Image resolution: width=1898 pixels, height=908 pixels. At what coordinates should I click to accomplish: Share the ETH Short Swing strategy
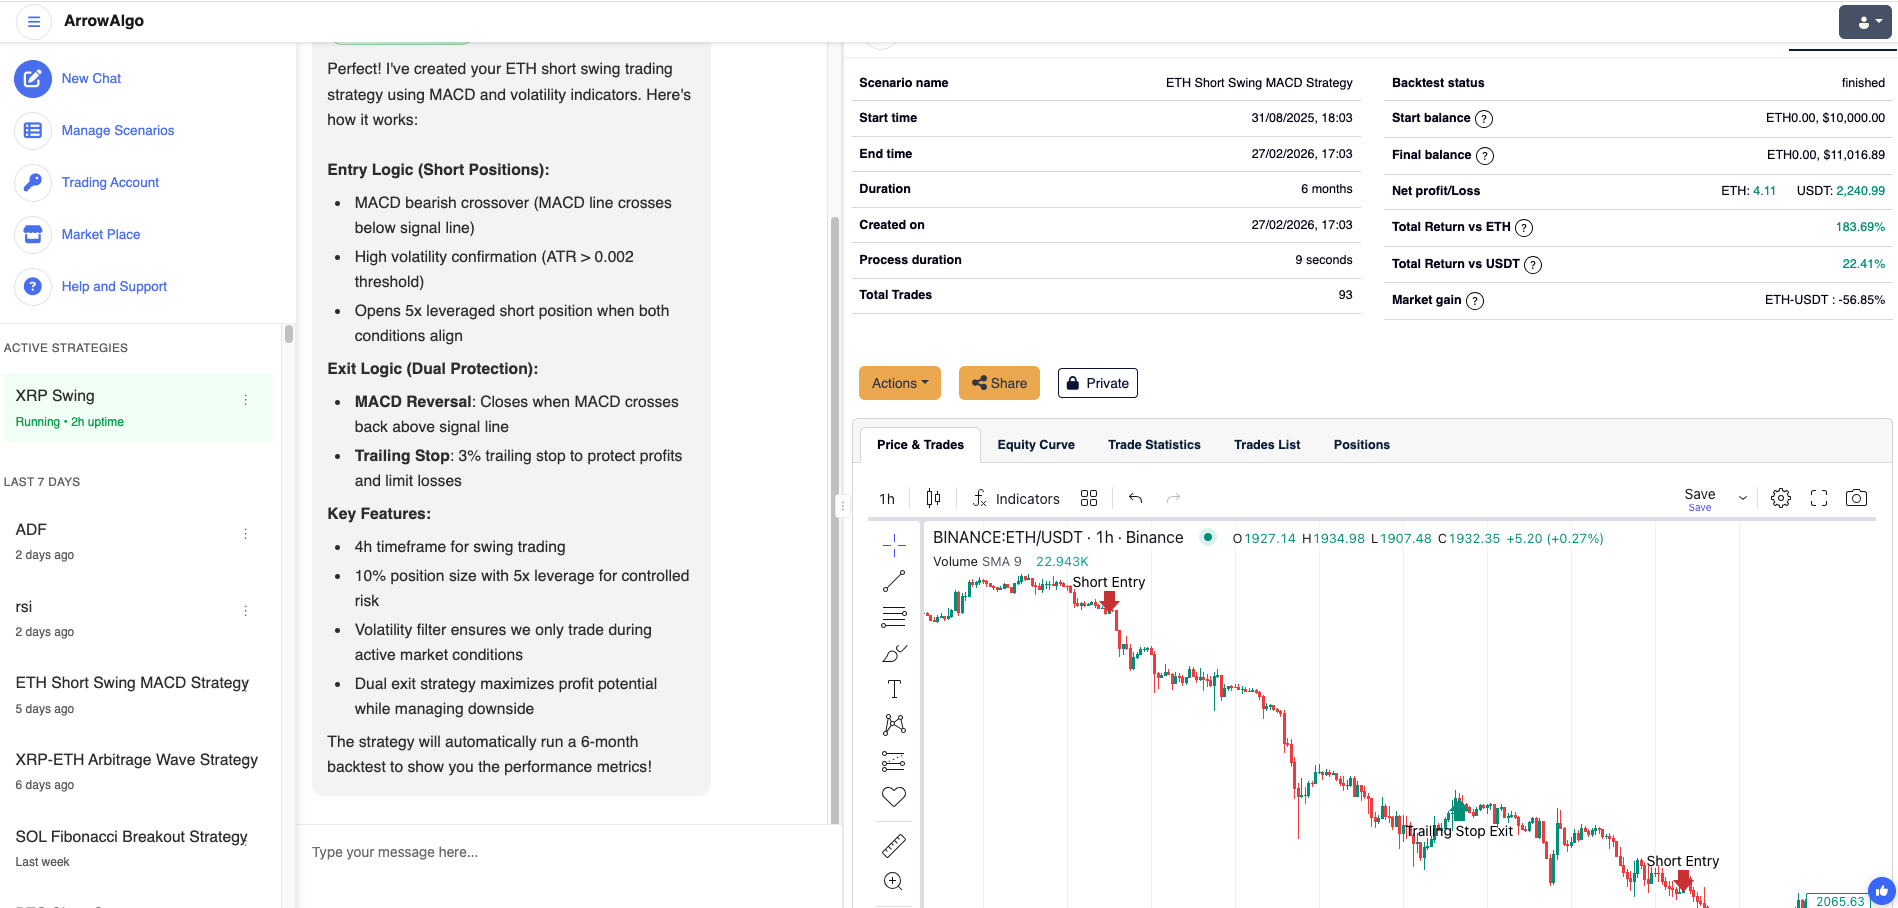click(998, 382)
